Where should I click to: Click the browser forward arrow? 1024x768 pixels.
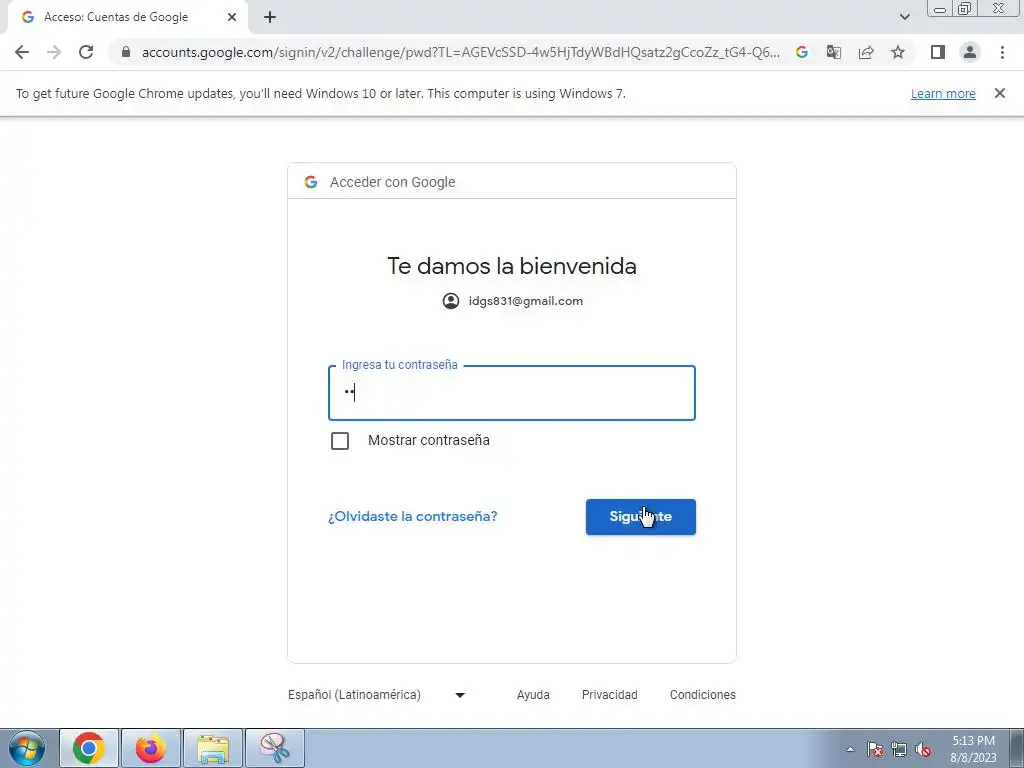pos(54,52)
